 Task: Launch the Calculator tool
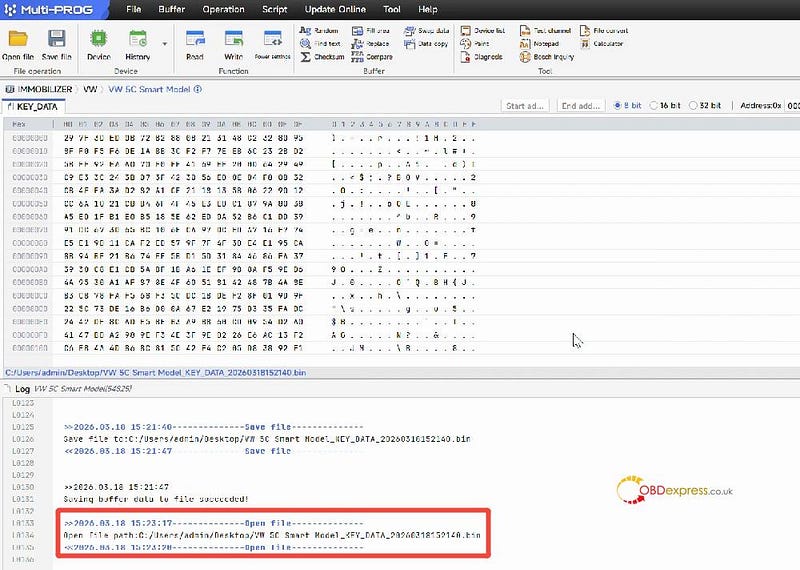pyautogui.click(x=602, y=44)
